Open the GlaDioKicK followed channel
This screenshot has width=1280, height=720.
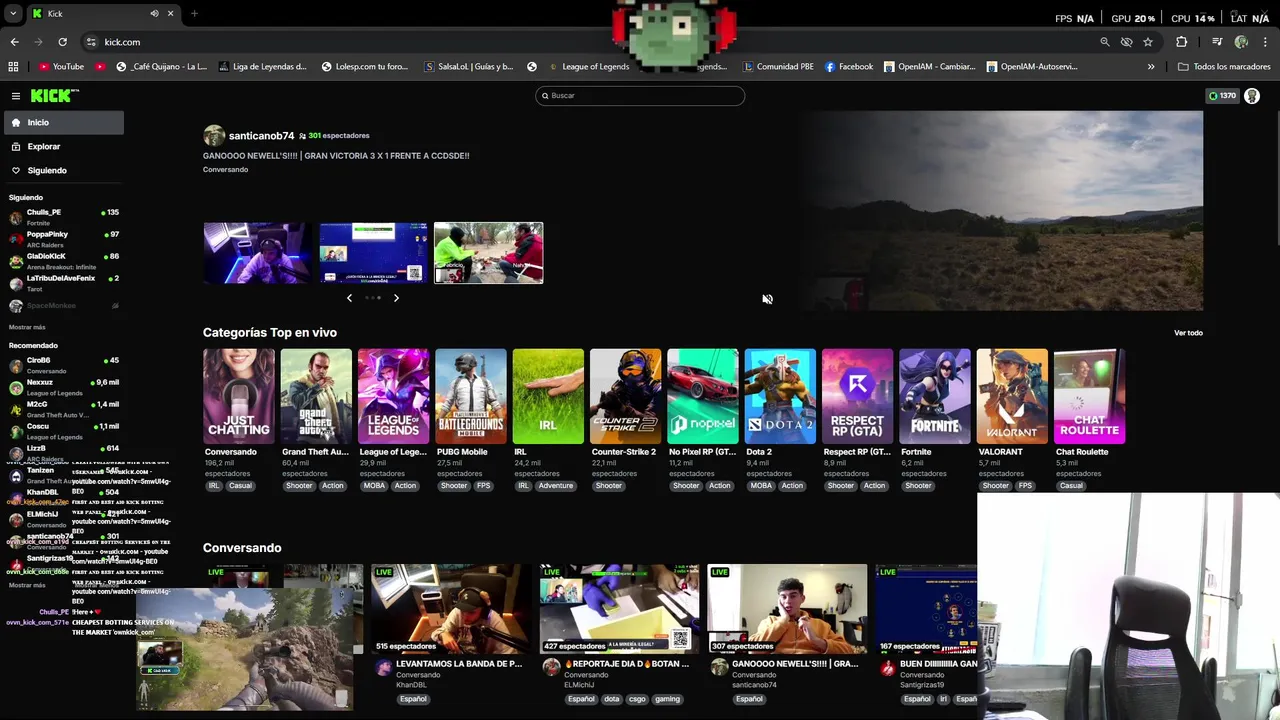(62, 261)
